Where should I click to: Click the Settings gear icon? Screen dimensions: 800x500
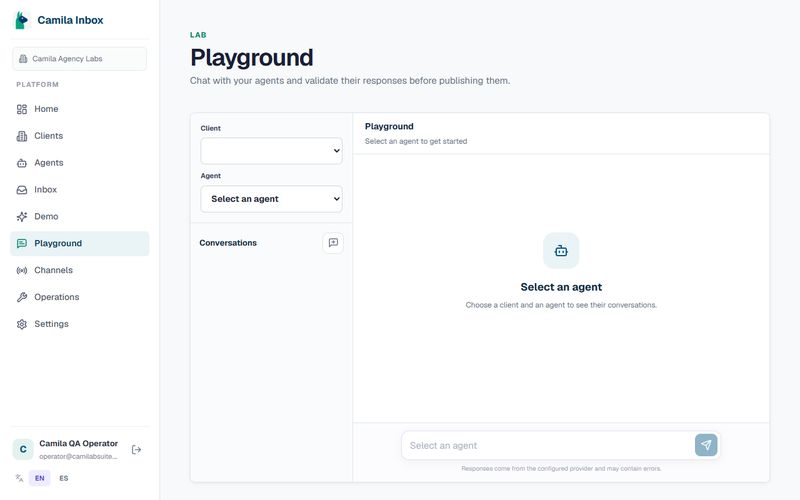pyautogui.click(x=22, y=324)
